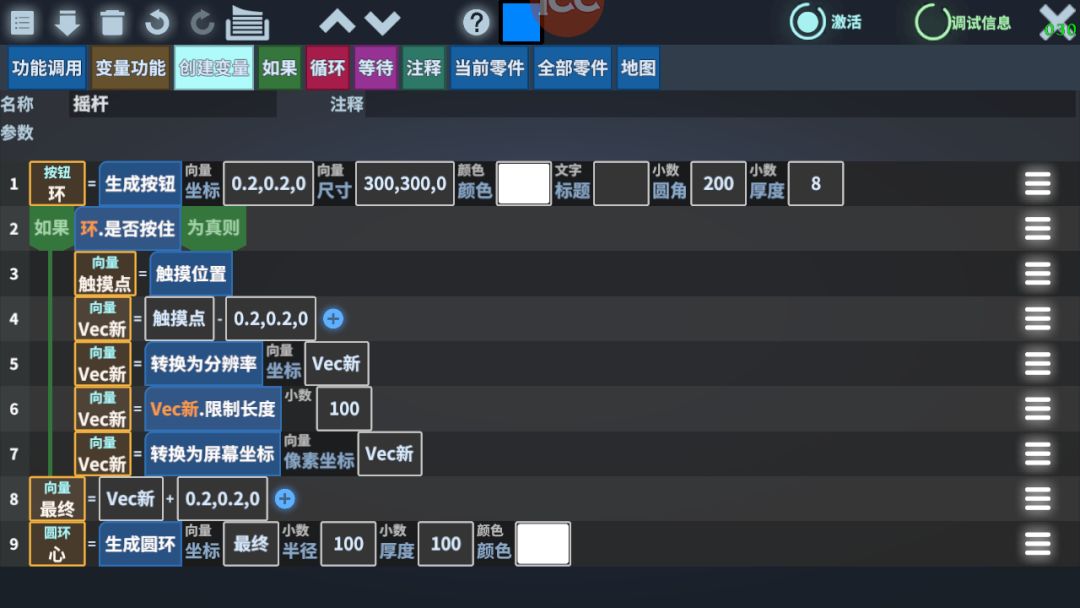This screenshot has height=608, width=1080.
Task: Click the undo arrow icon
Action: 157,23
